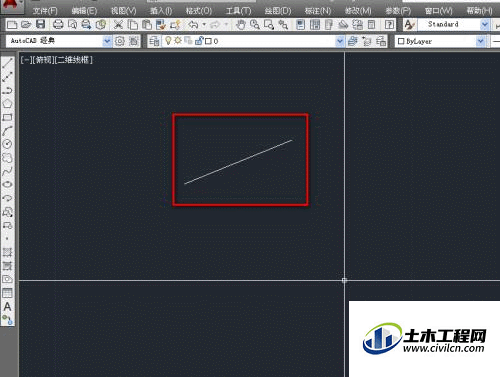Select the Multiline Text A tool

tap(7, 307)
